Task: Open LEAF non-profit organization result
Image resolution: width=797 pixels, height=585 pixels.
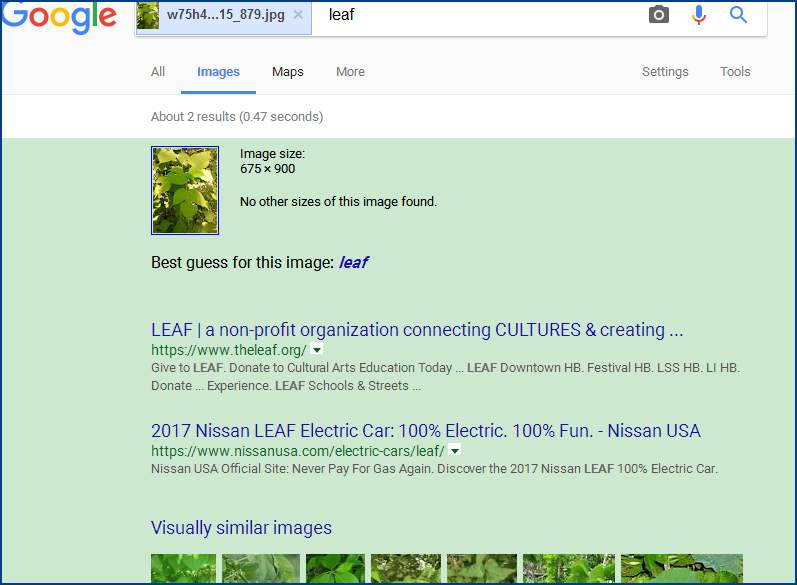Action: click(x=417, y=330)
